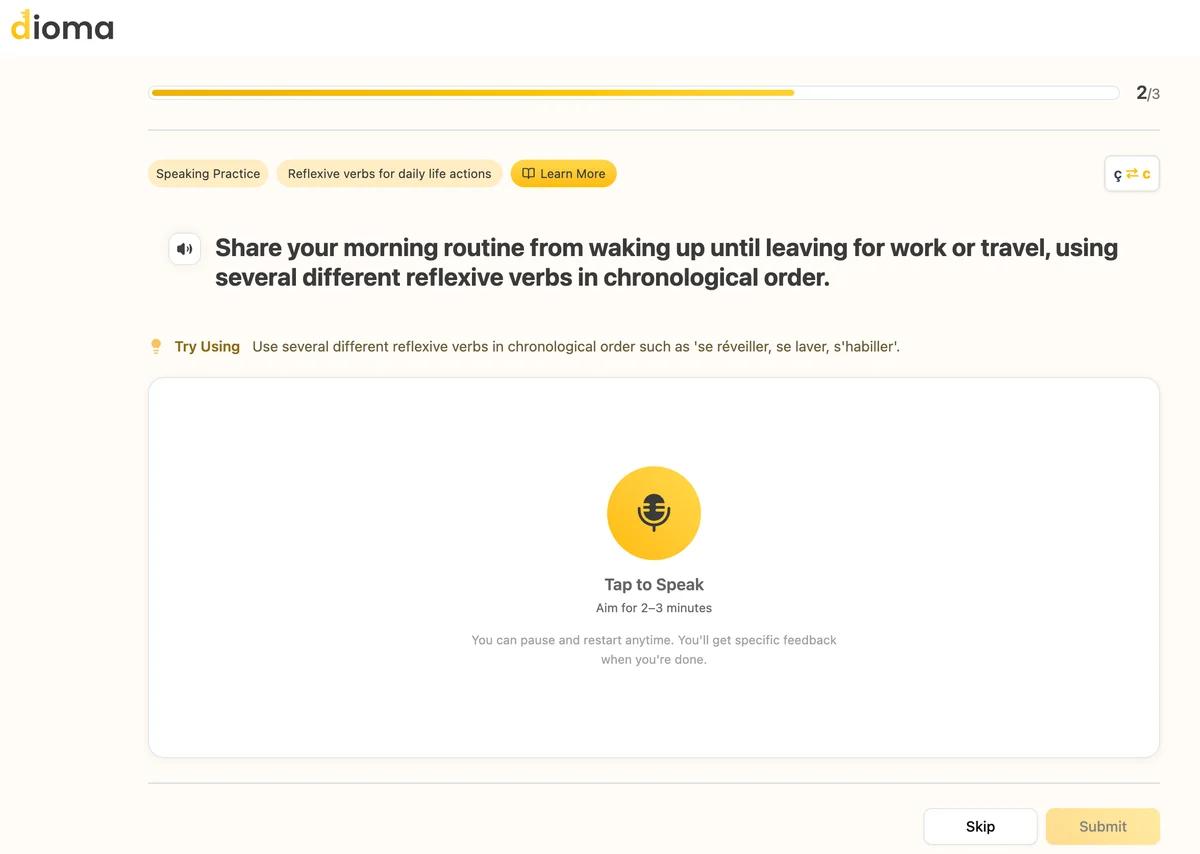The height and width of the screenshot is (854, 1200).
Task: Click the Tap to Speak label
Action: (x=654, y=585)
